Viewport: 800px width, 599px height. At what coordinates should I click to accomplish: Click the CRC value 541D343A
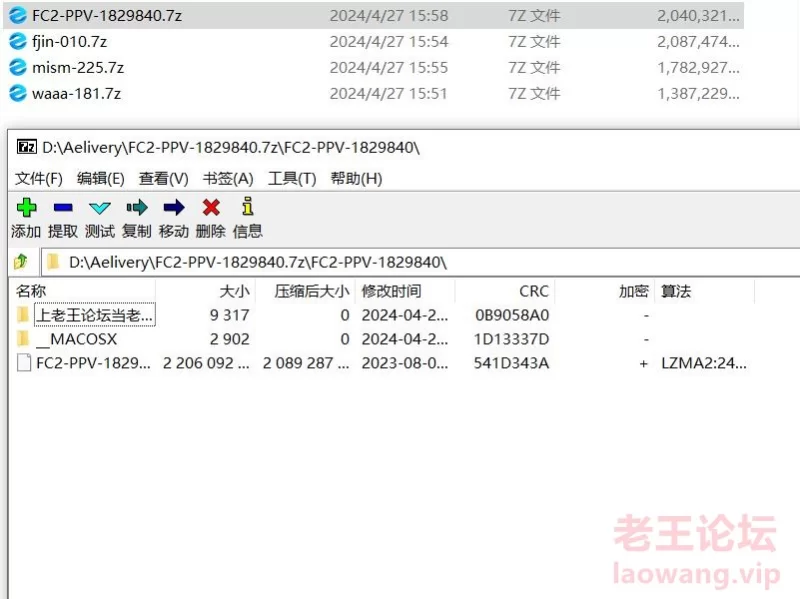point(512,363)
